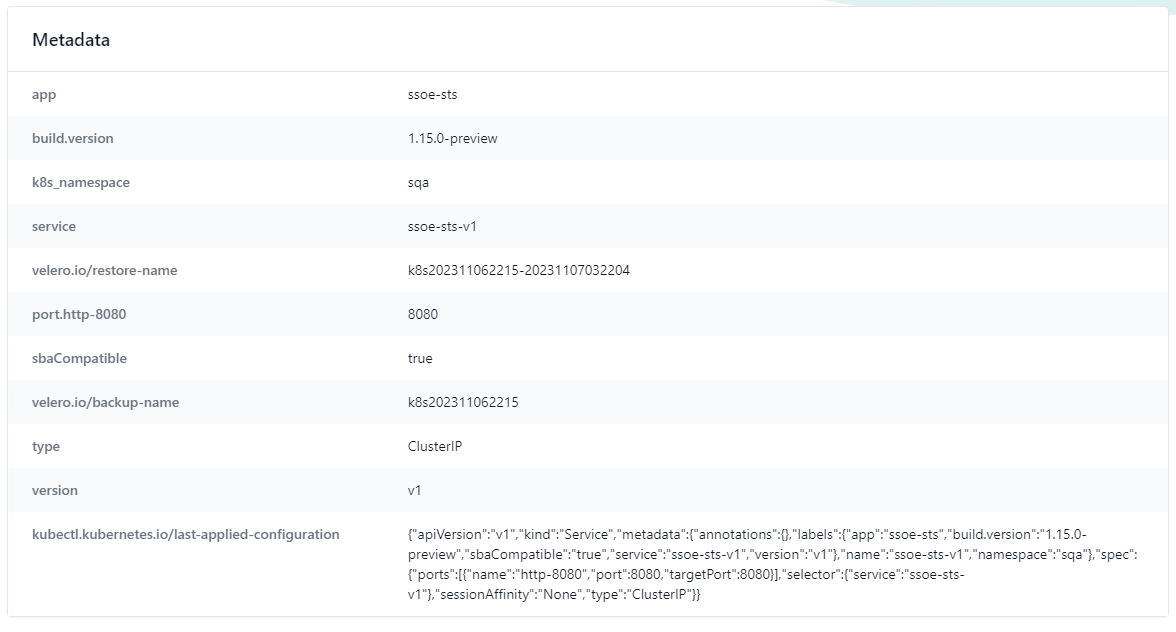Click the Metadata panel heading

[71, 40]
